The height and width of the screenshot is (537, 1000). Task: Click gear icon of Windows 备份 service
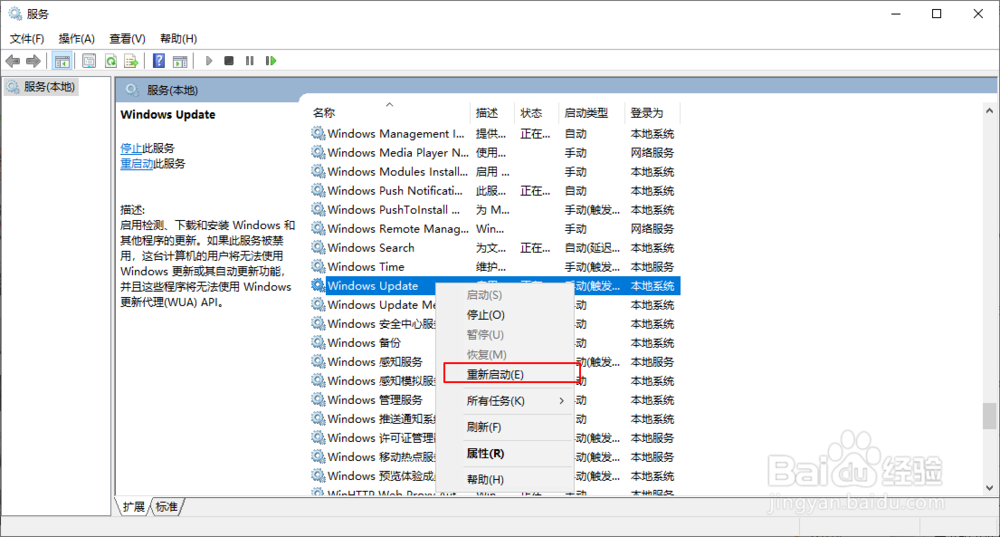318,342
